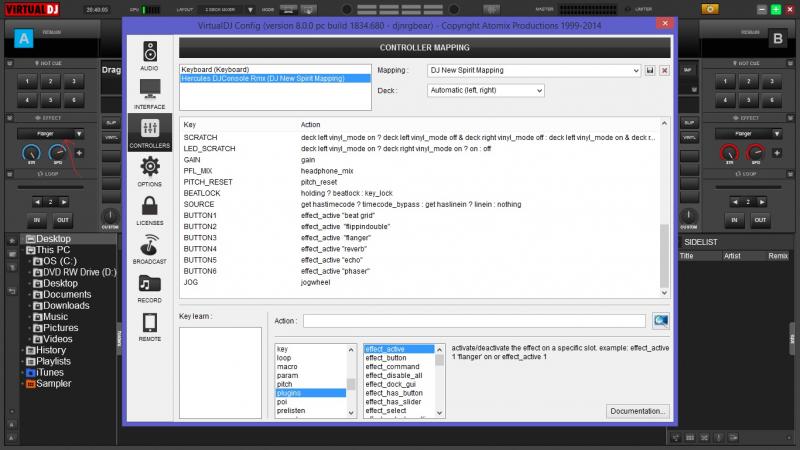Halve loop length on deck A

[x=37, y=202]
